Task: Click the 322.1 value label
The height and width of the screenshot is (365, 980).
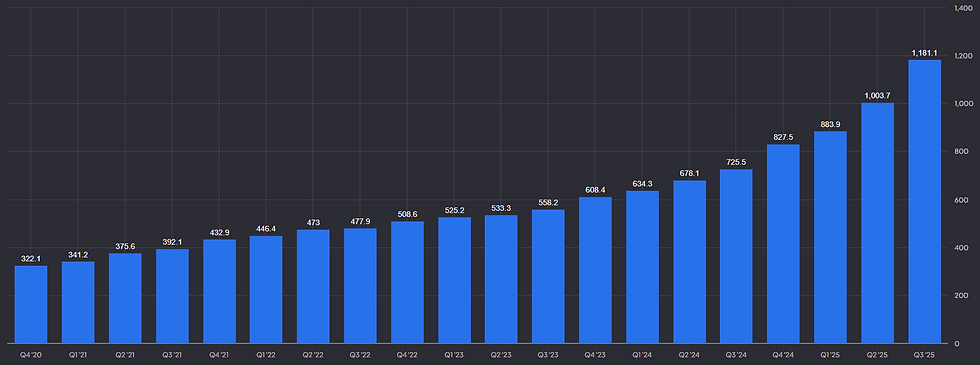Action: [31, 259]
